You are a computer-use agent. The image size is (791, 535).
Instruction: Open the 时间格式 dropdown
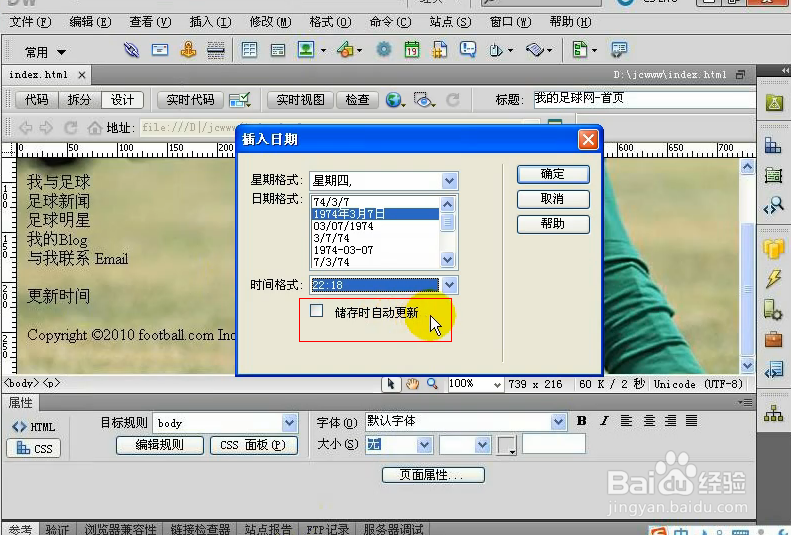(449, 285)
